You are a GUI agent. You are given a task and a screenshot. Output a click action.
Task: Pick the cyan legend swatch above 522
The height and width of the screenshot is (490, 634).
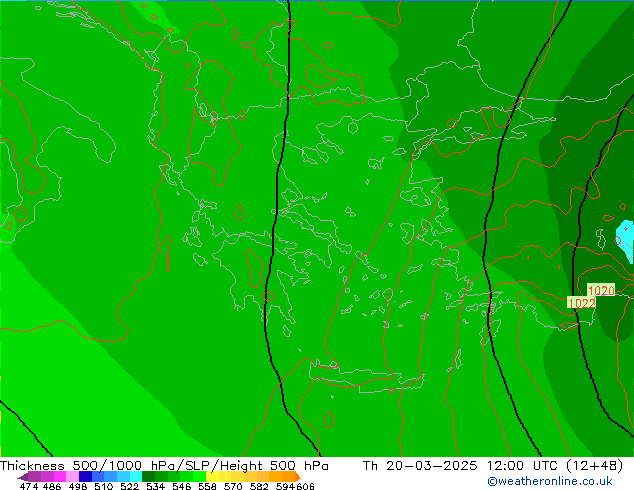[136, 476]
